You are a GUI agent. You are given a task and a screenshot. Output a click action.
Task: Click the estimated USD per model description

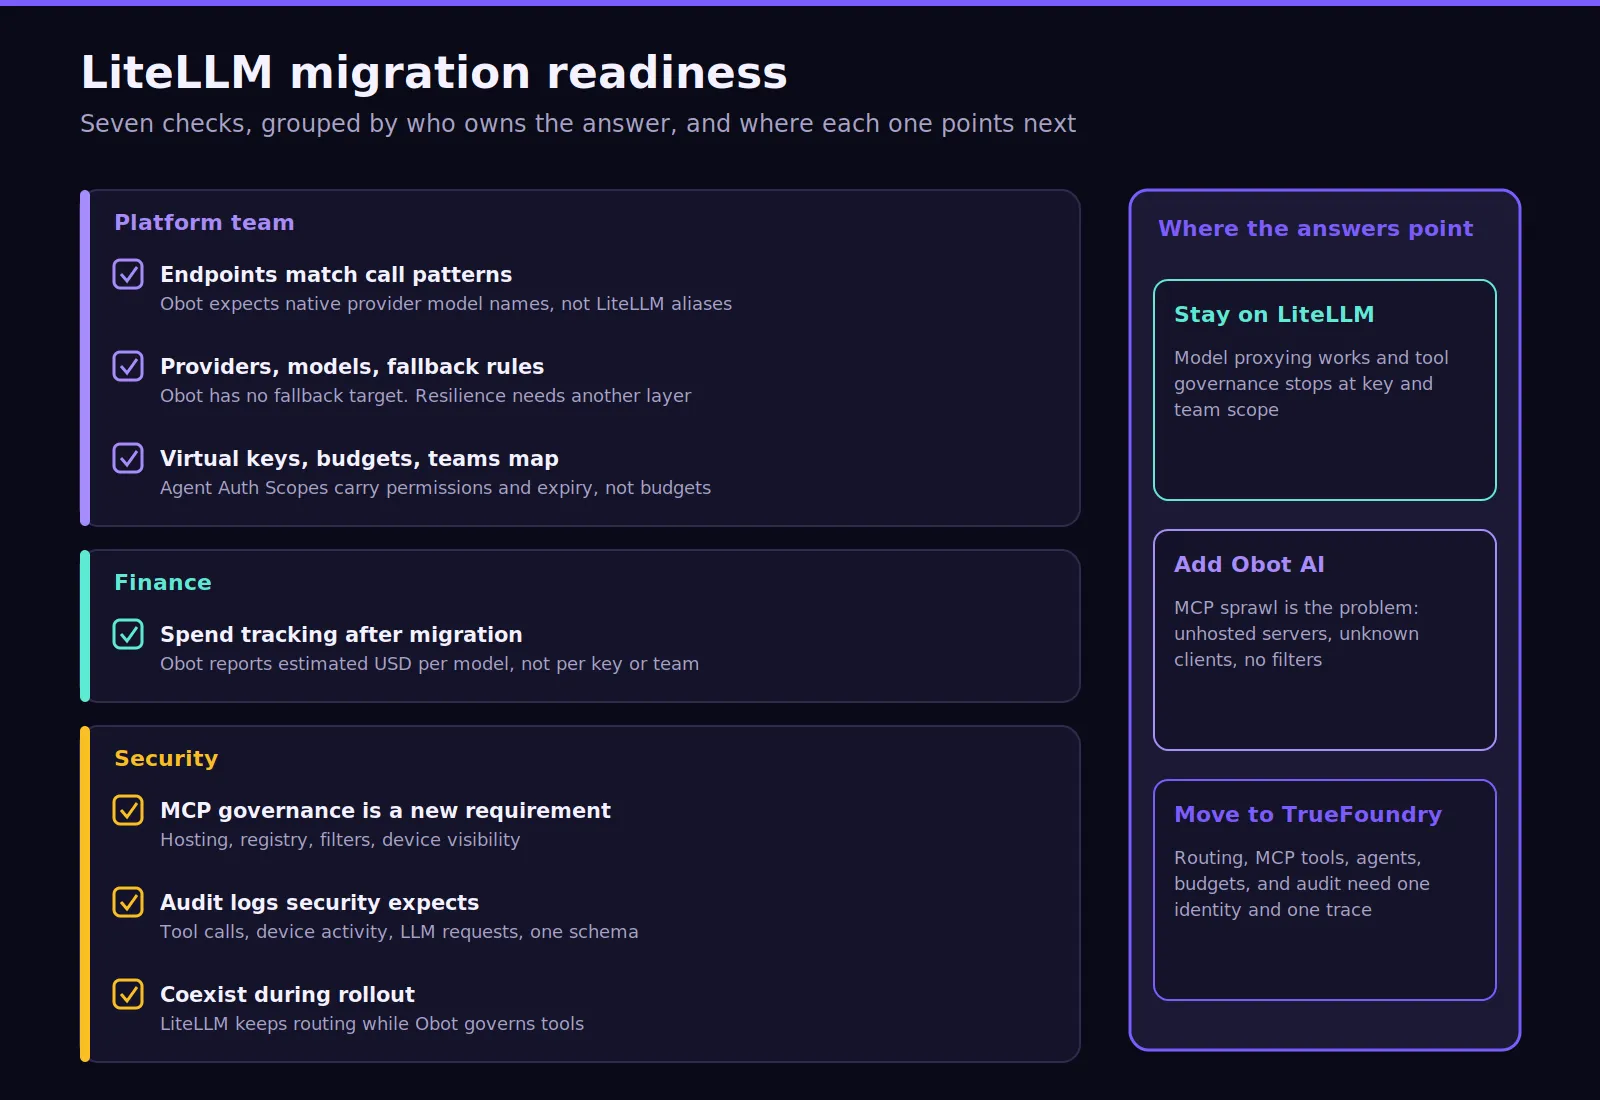(x=429, y=664)
